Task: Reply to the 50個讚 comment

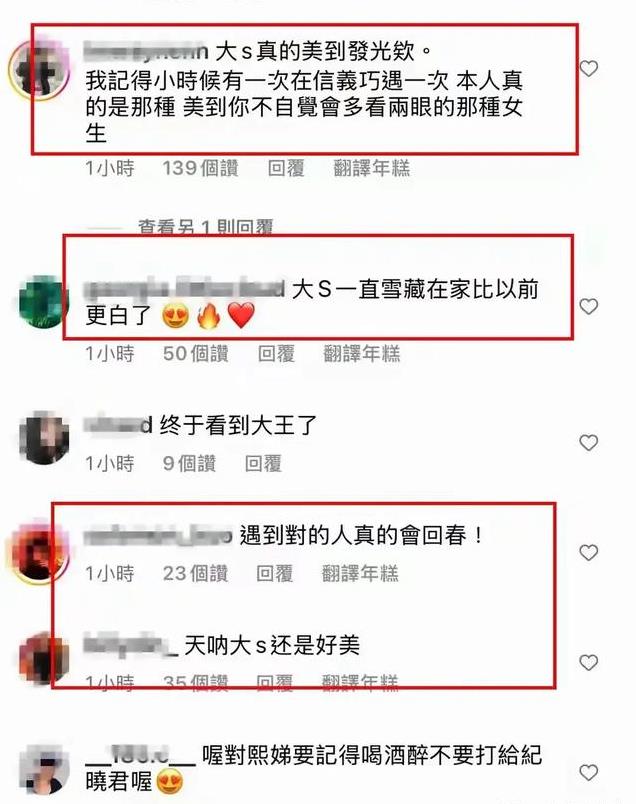Action: pos(276,354)
